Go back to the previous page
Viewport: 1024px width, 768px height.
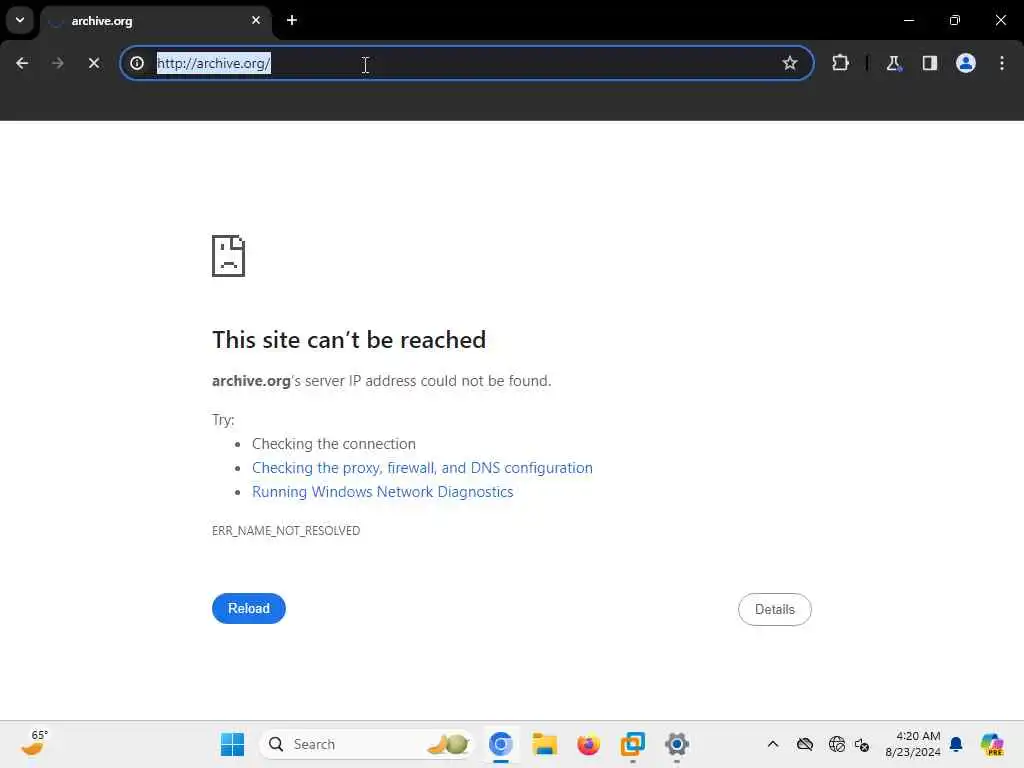(22, 63)
